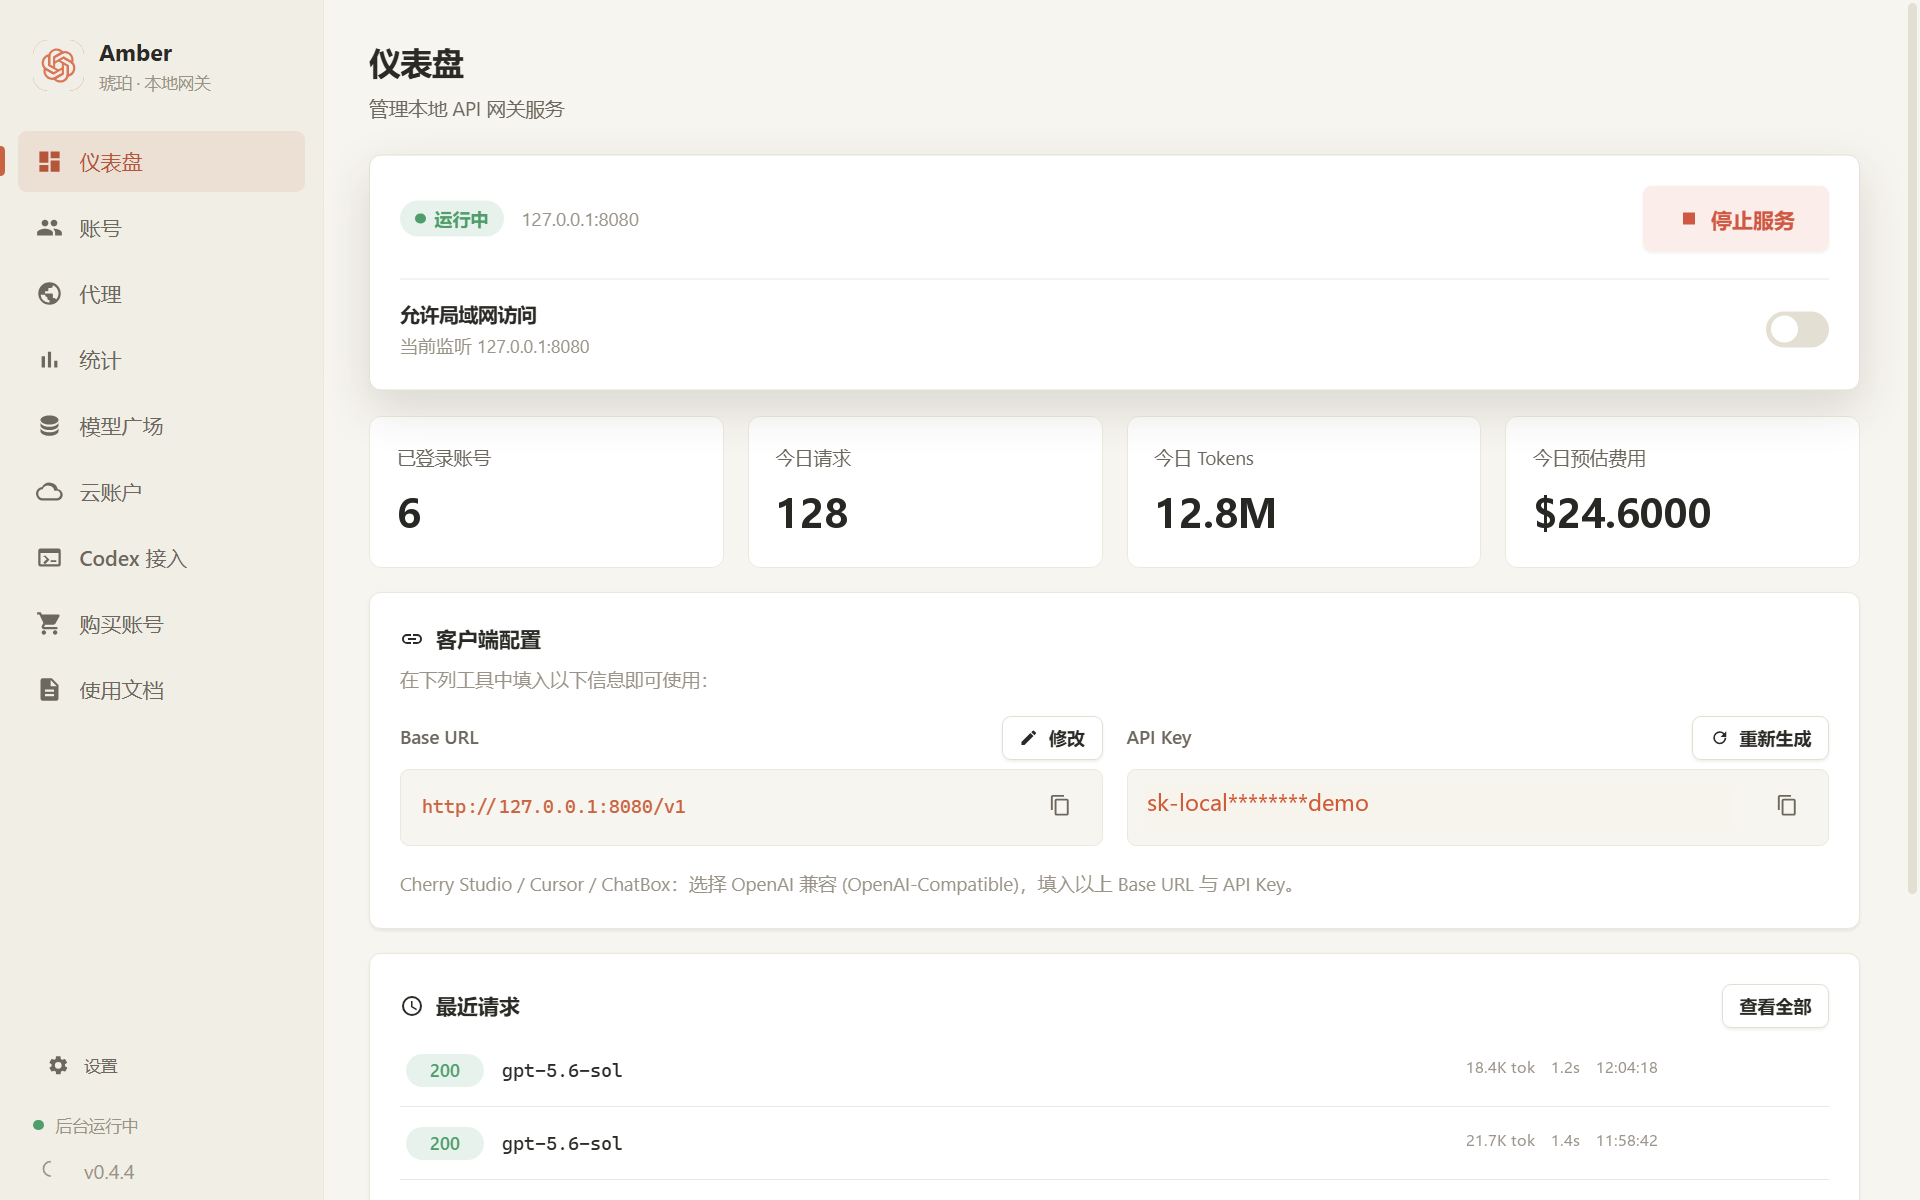Image resolution: width=1920 pixels, height=1200 pixels.
Task: Click the 今日 Tokens card showing 12.8M
Action: [1304, 492]
